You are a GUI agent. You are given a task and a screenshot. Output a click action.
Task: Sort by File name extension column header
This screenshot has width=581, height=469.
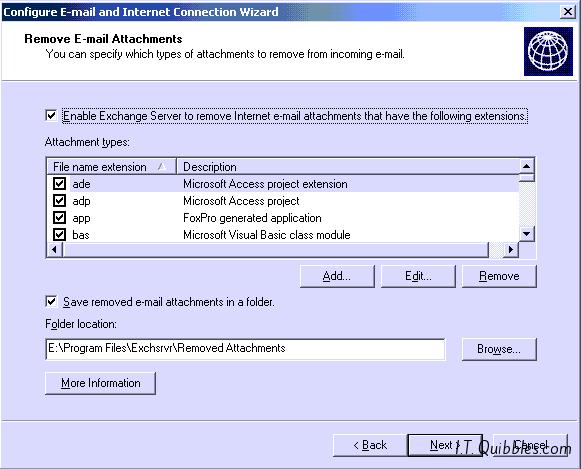(111, 167)
